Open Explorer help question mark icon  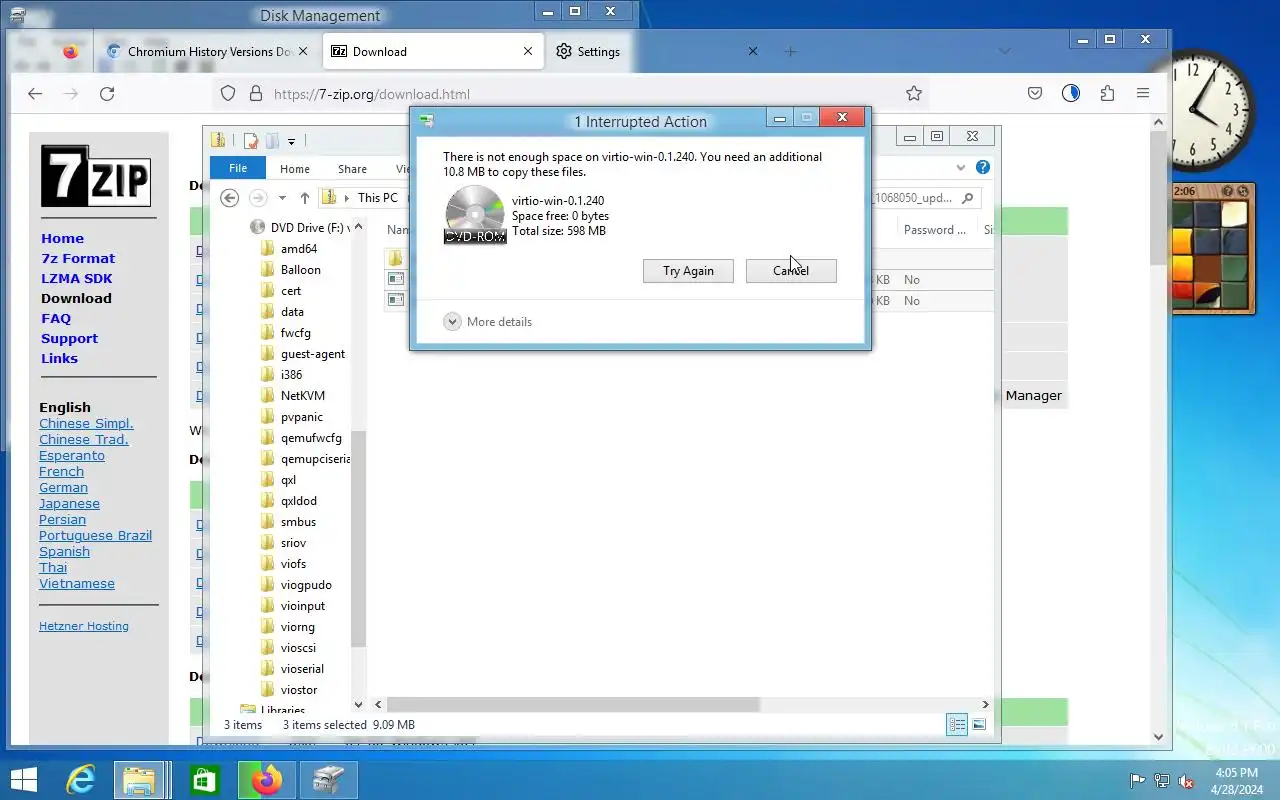pyautogui.click(x=983, y=168)
